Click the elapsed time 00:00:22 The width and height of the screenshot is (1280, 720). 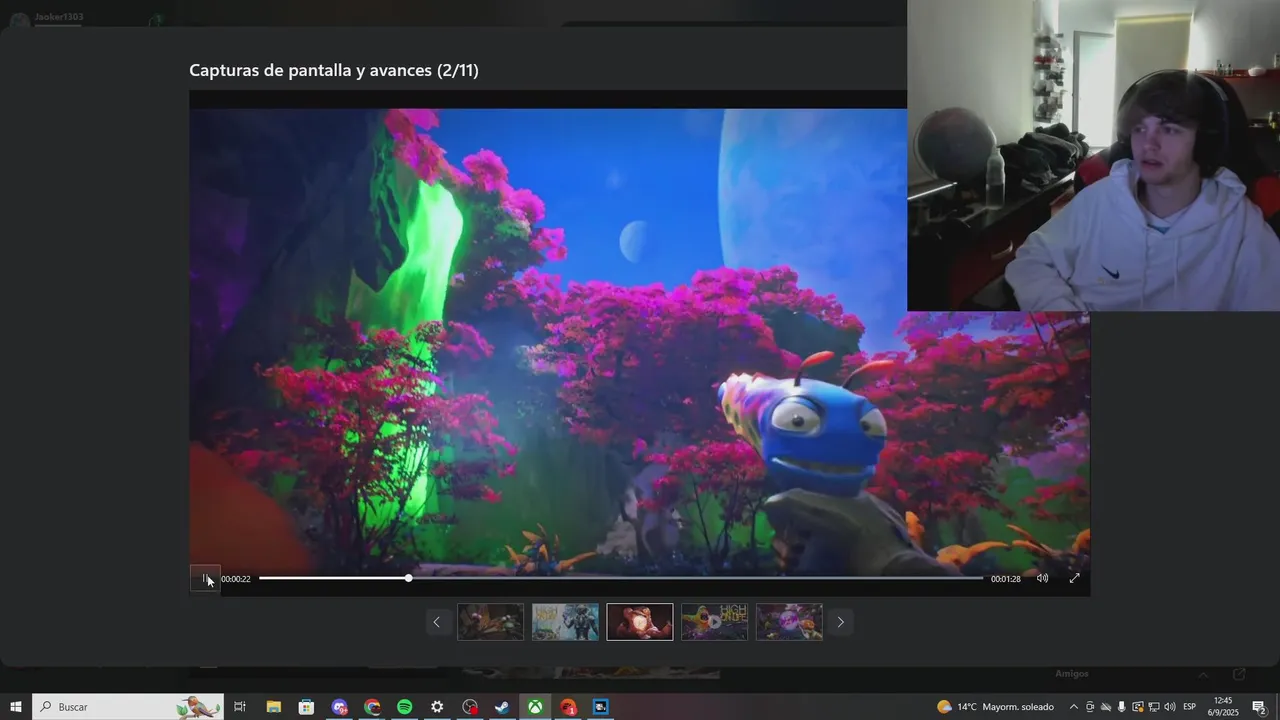[236, 579]
